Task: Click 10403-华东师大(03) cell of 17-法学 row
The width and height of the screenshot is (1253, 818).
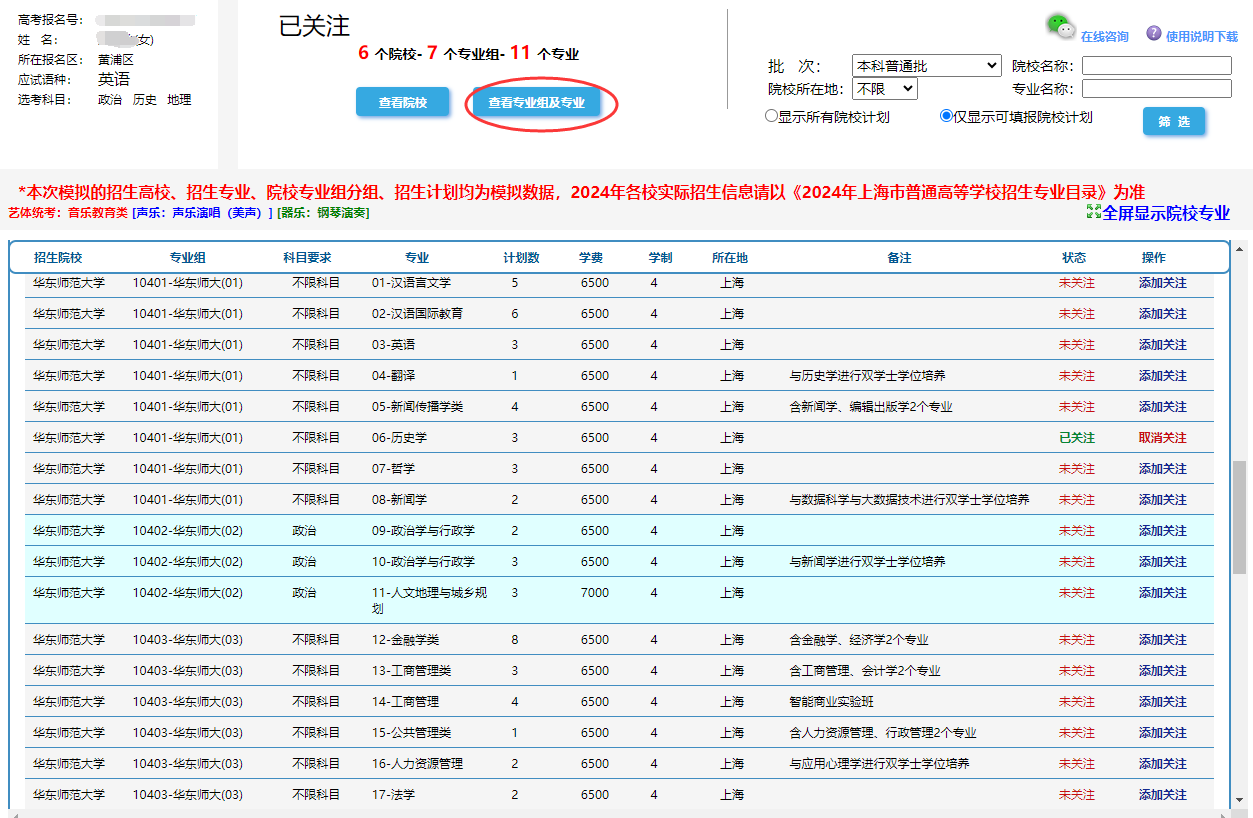Action: point(188,795)
